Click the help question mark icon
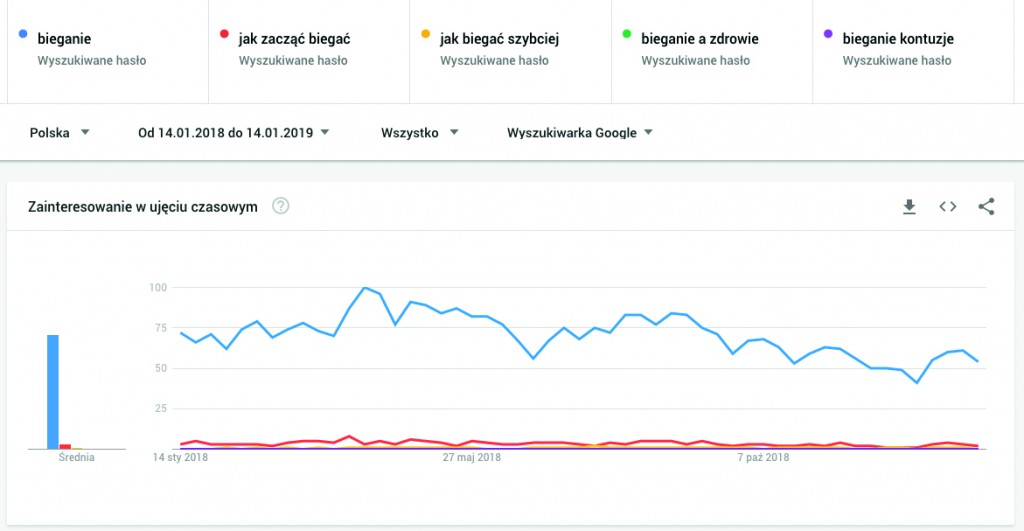1024x531 pixels. click(x=281, y=207)
